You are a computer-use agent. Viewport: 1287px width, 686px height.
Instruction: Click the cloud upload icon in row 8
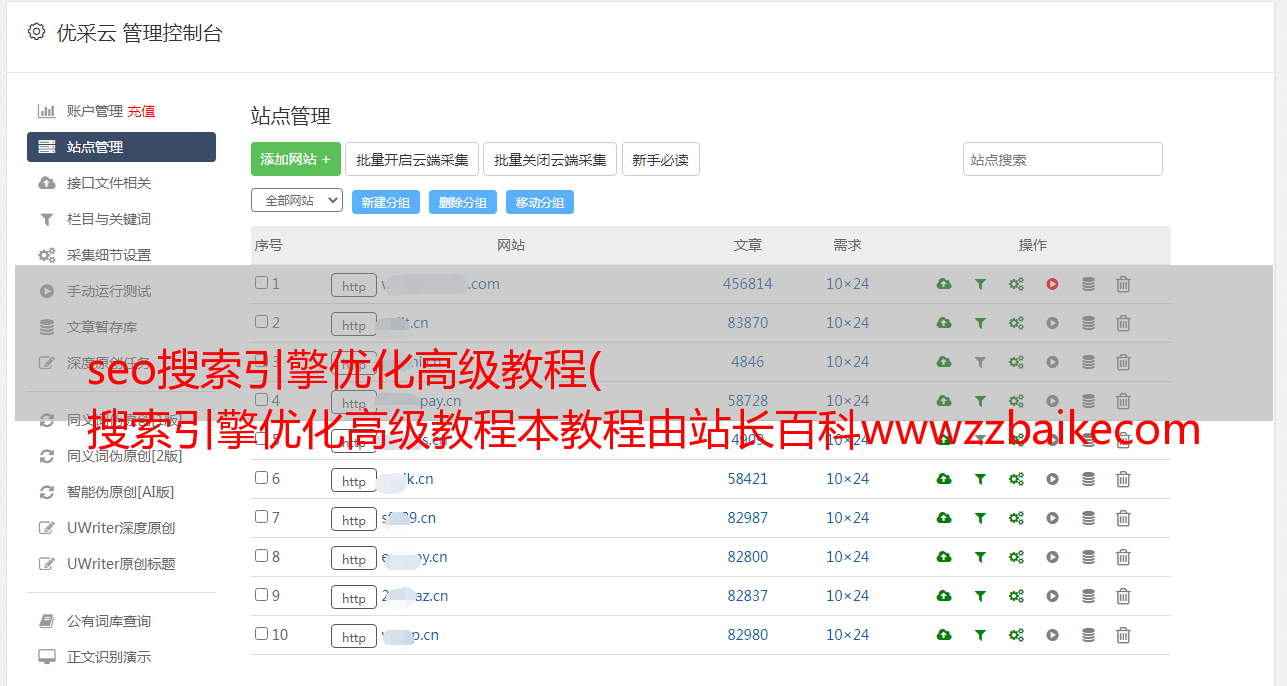pos(944,557)
